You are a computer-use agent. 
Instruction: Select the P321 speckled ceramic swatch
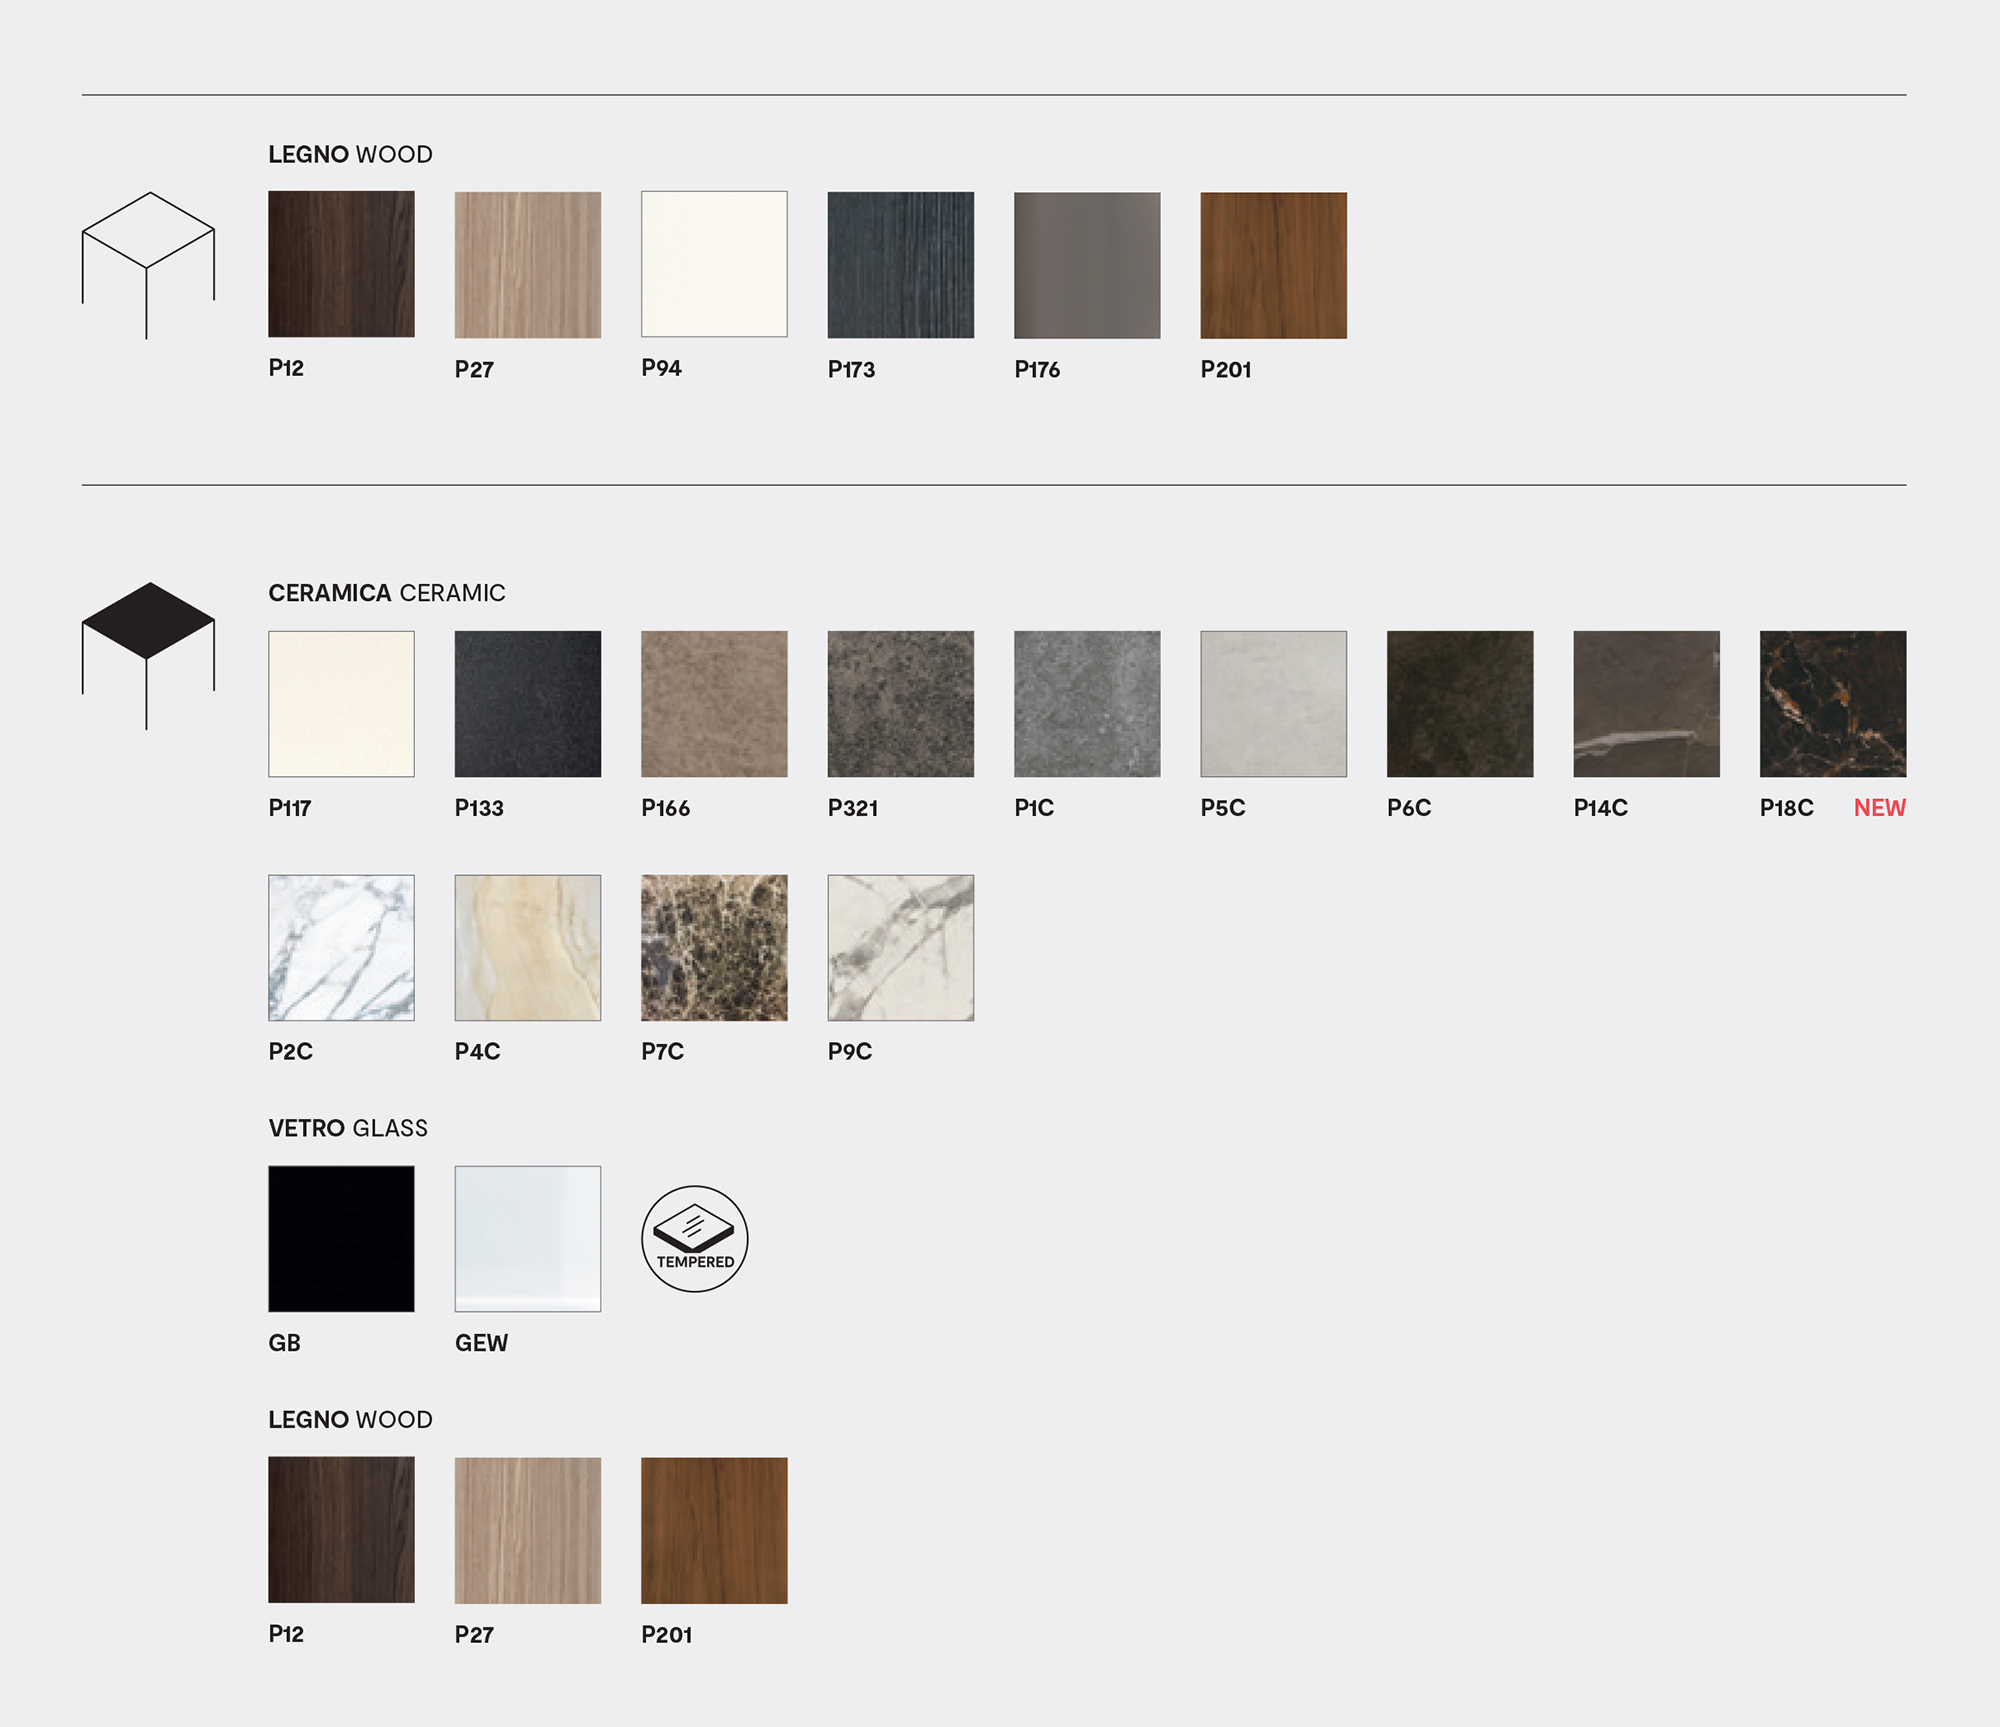click(900, 703)
